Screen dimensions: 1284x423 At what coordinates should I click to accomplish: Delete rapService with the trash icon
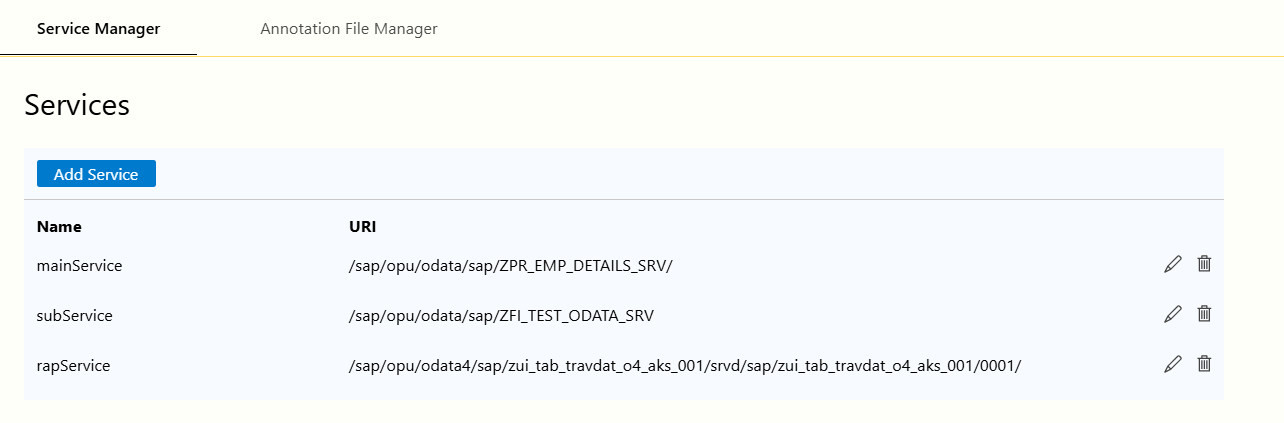tap(1204, 364)
